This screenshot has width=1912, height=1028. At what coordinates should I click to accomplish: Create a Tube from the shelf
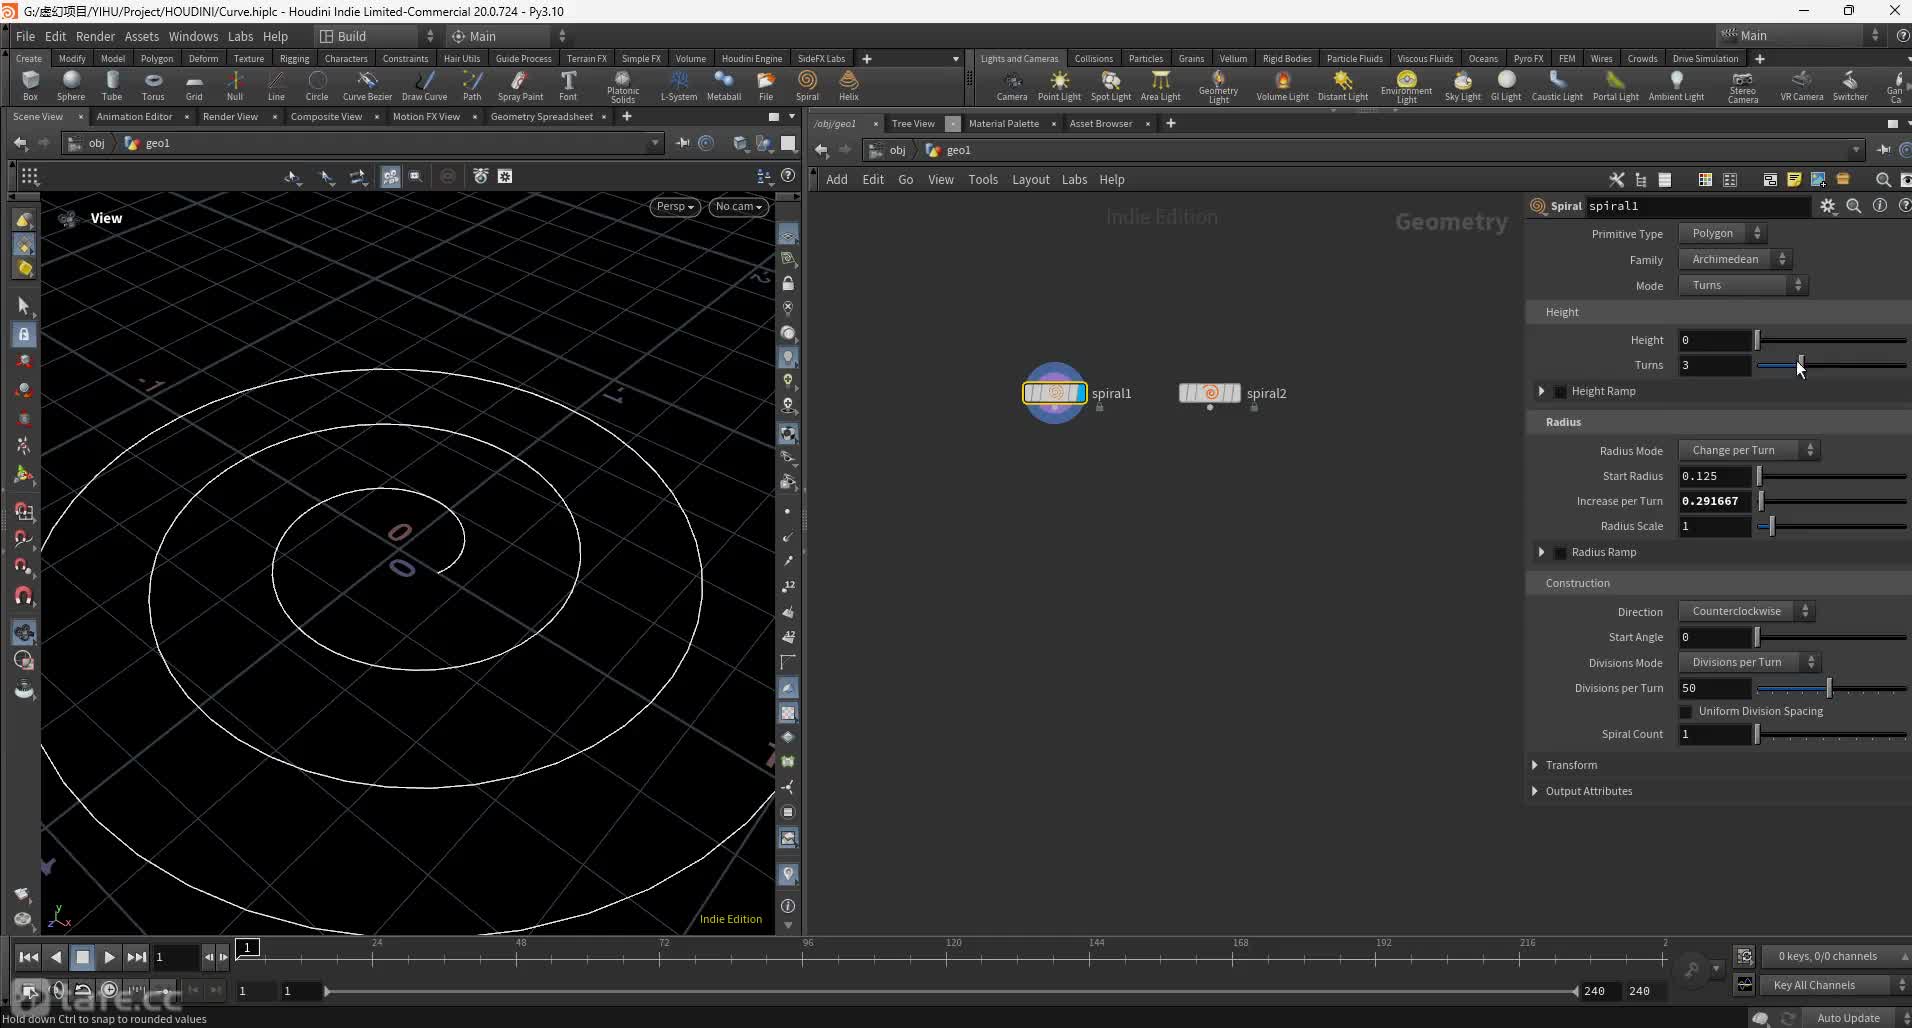pyautogui.click(x=112, y=86)
